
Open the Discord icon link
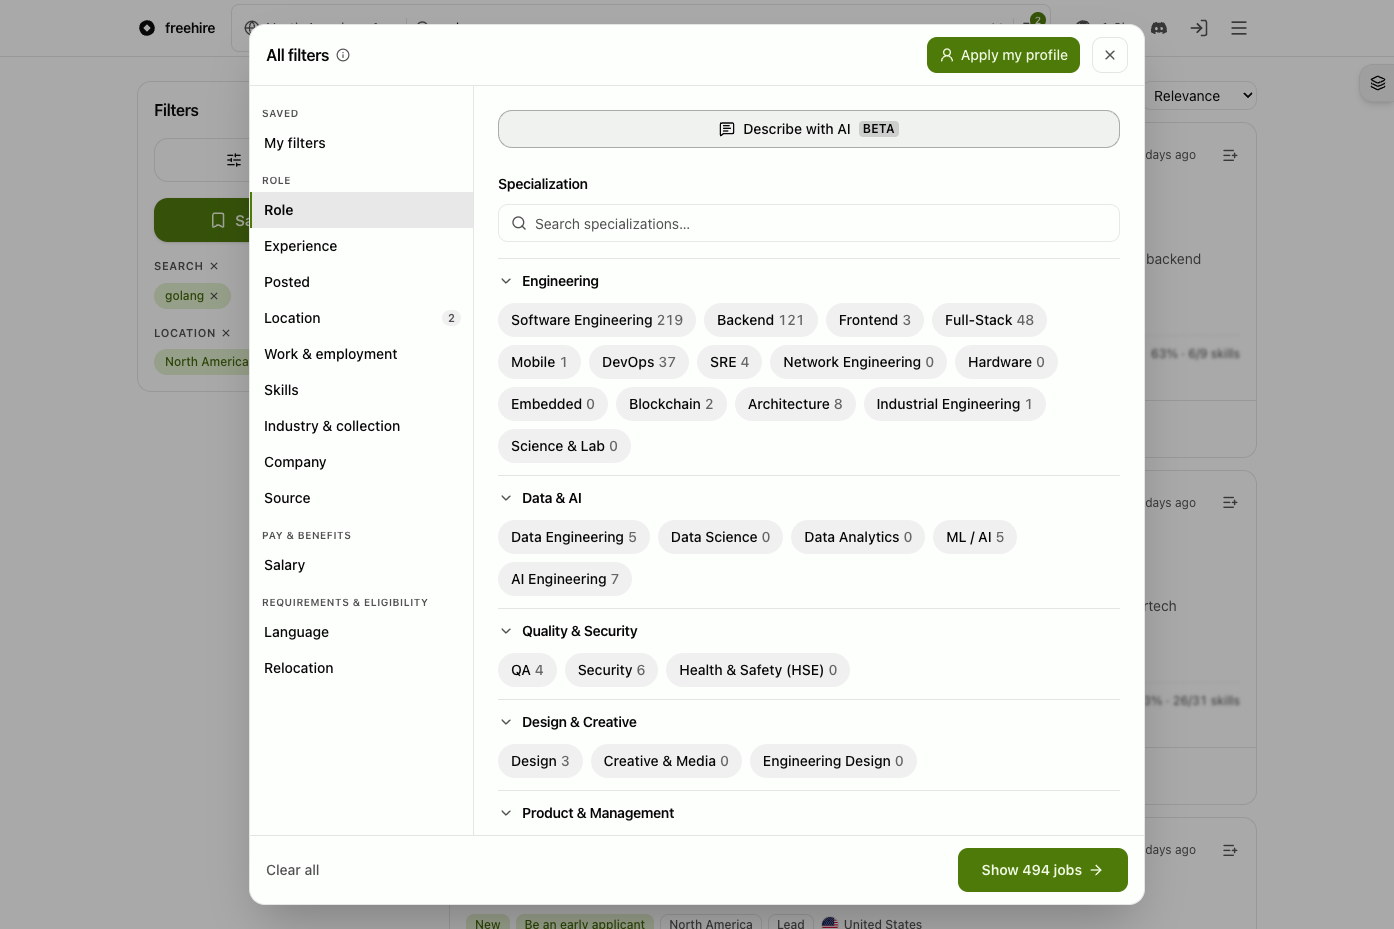coord(1159,28)
